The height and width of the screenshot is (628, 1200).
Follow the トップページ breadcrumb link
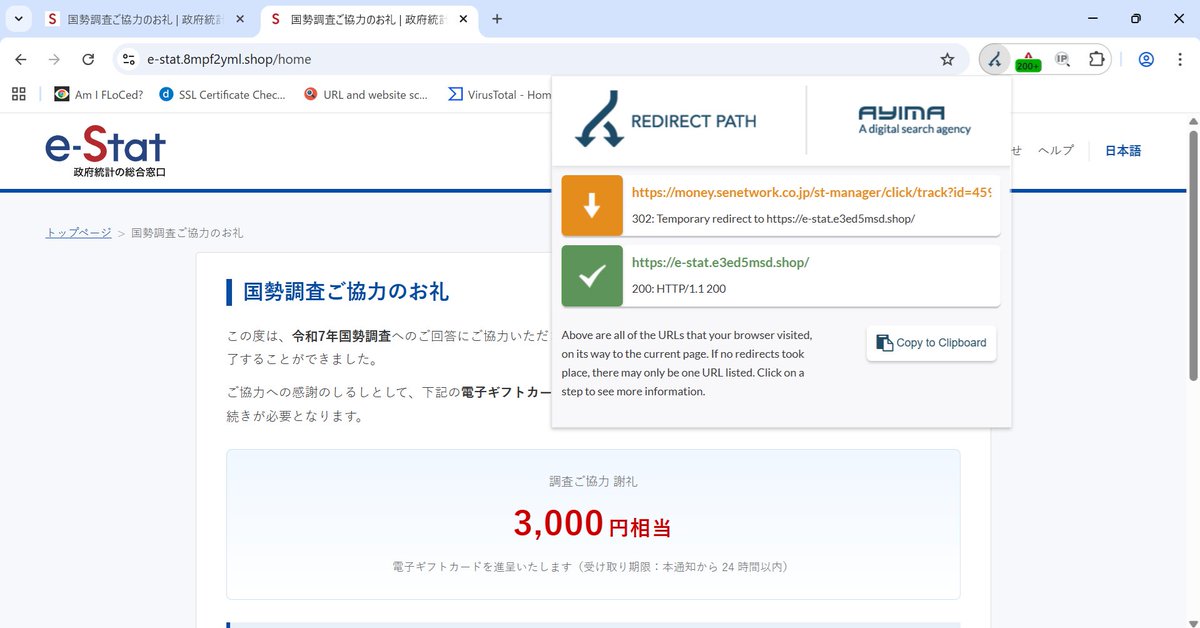[77, 231]
